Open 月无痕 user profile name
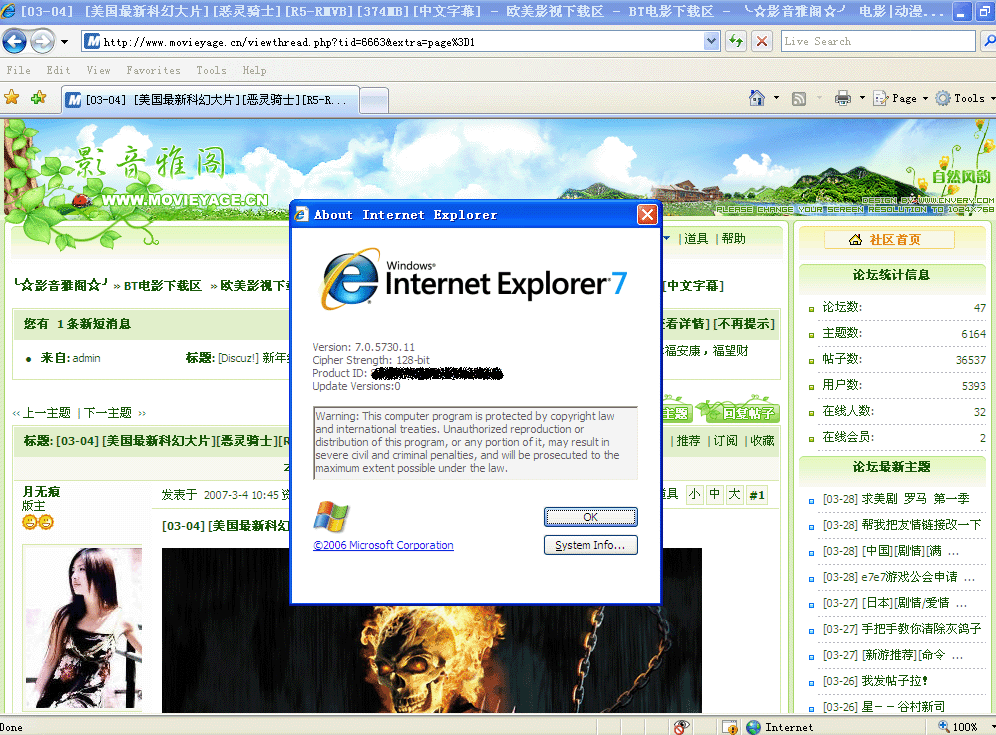This screenshot has height=735, width=996. (41, 492)
